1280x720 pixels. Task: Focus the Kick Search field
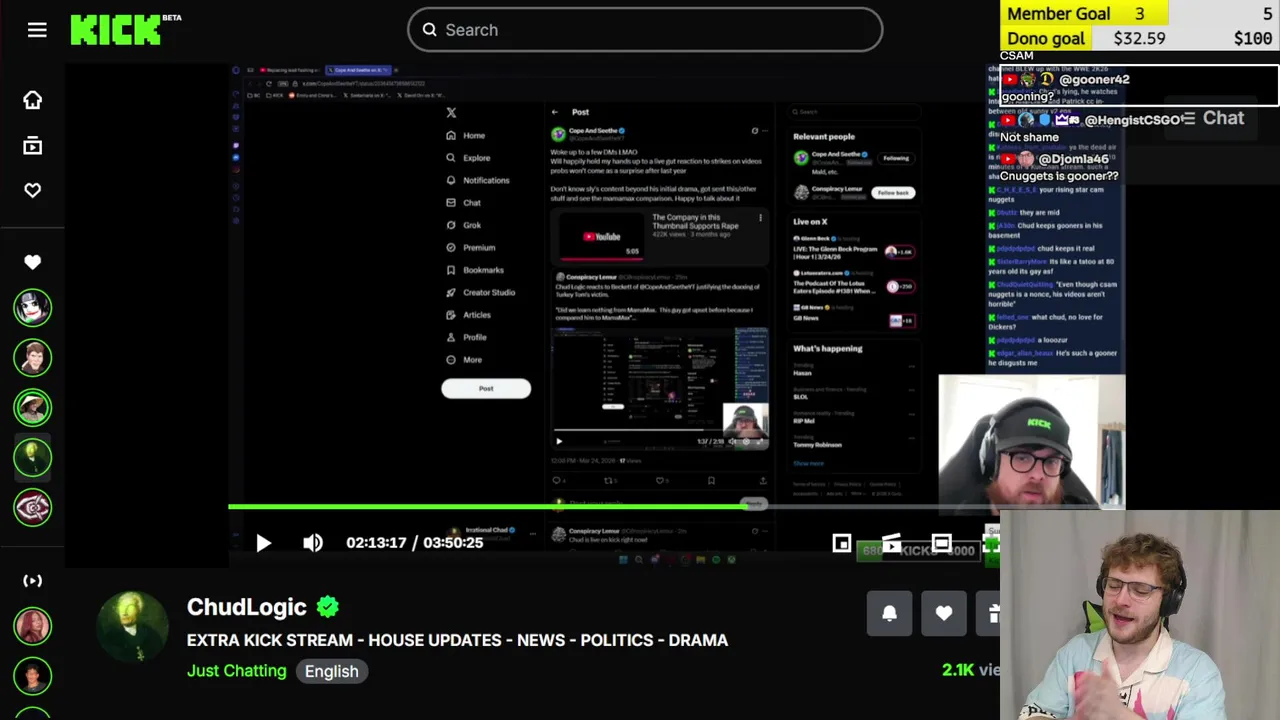coord(645,30)
